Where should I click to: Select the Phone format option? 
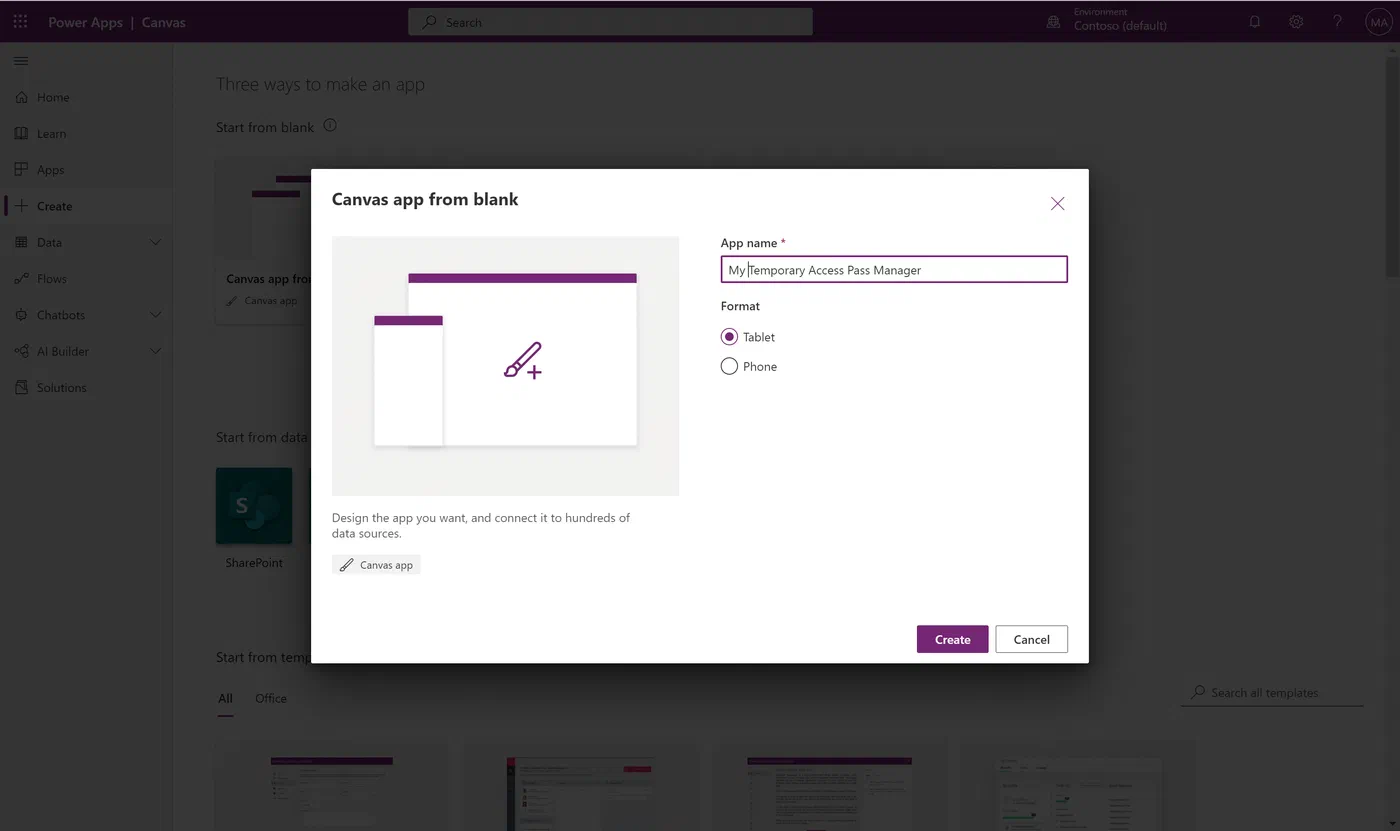pyautogui.click(x=749, y=366)
